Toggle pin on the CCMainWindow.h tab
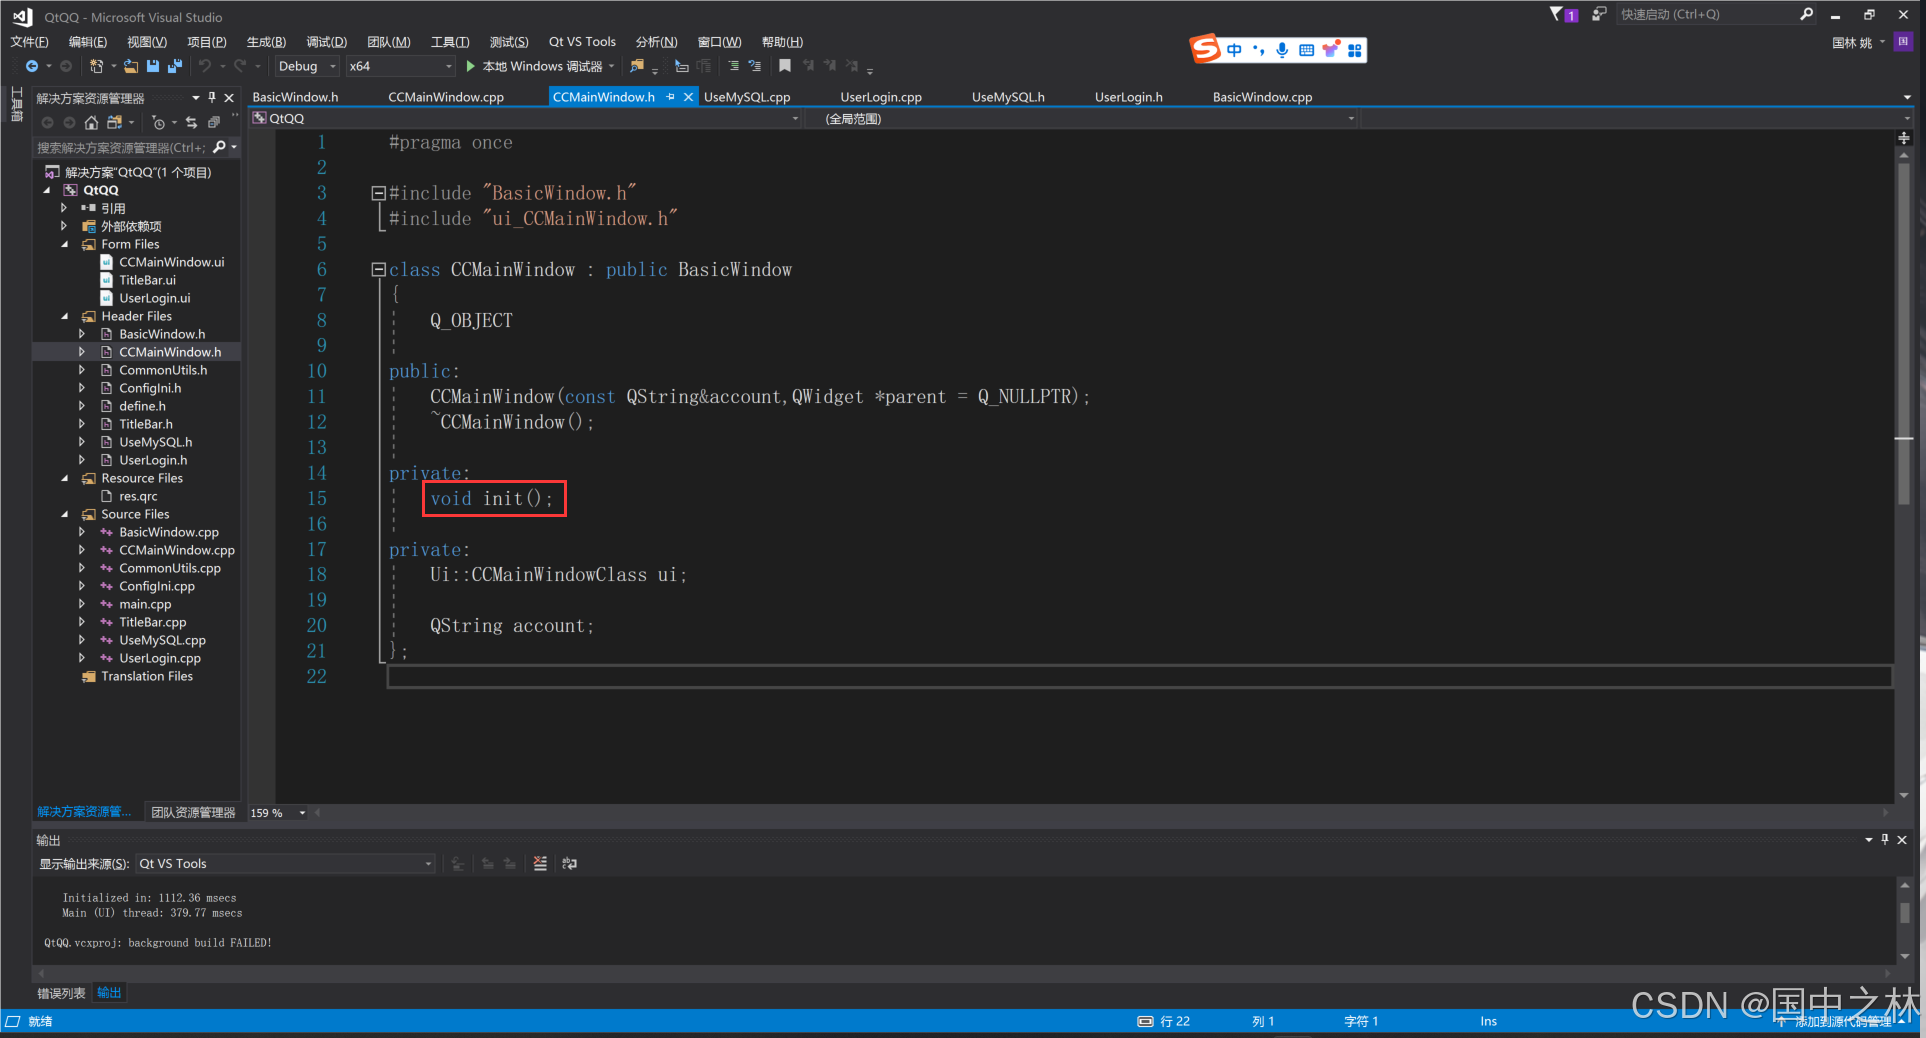This screenshot has width=1926, height=1038. (x=671, y=97)
